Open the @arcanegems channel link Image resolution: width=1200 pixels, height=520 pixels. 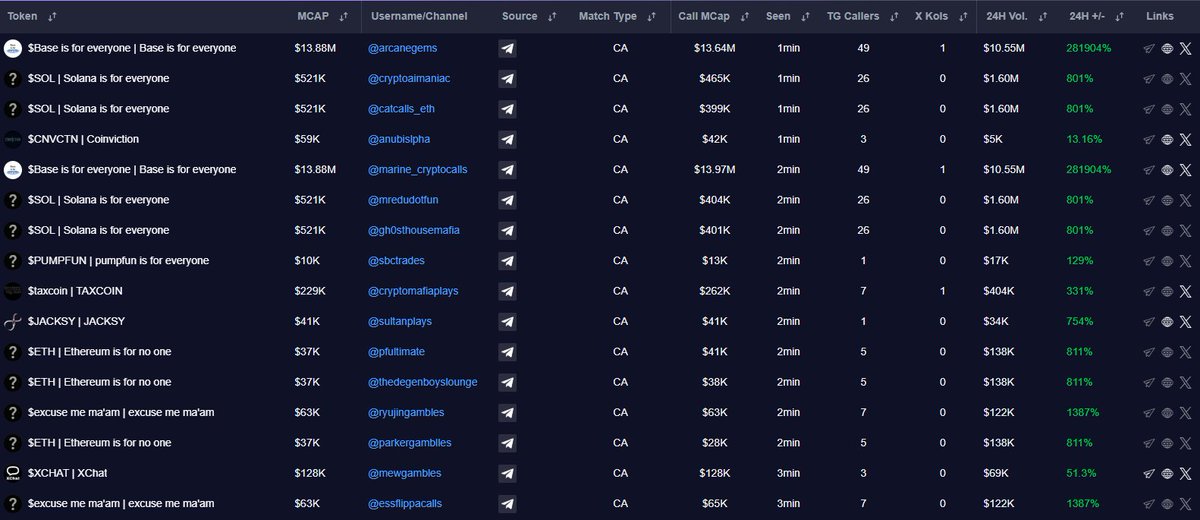pyautogui.click(x=403, y=48)
